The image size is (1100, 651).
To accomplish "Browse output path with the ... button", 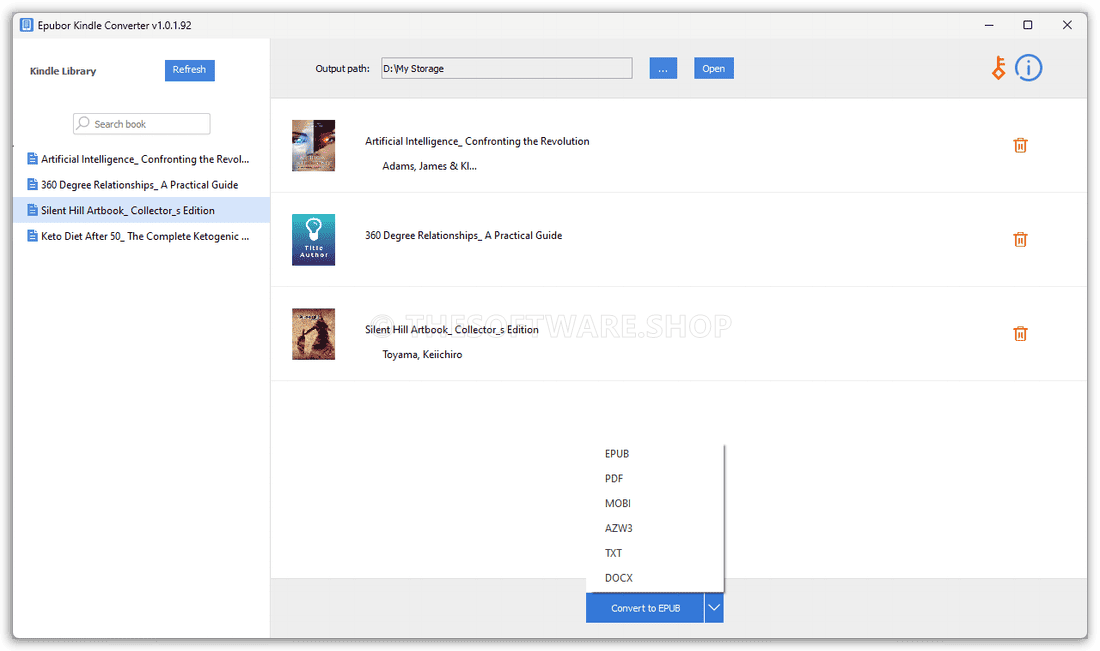I will click(x=663, y=68).
